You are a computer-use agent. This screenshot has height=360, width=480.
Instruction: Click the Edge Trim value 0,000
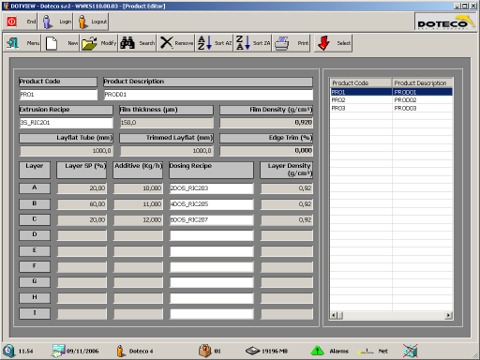coord(266,151)
